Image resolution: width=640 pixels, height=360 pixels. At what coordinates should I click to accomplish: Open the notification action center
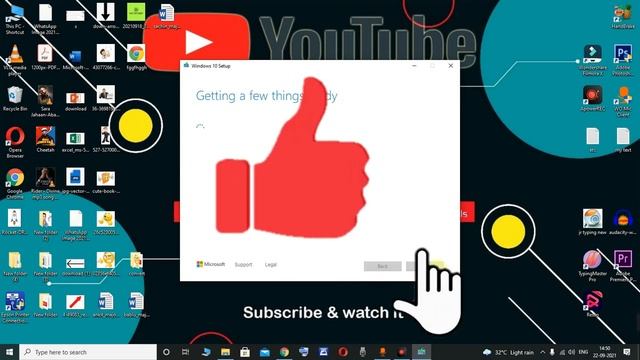tap(627, 352)
